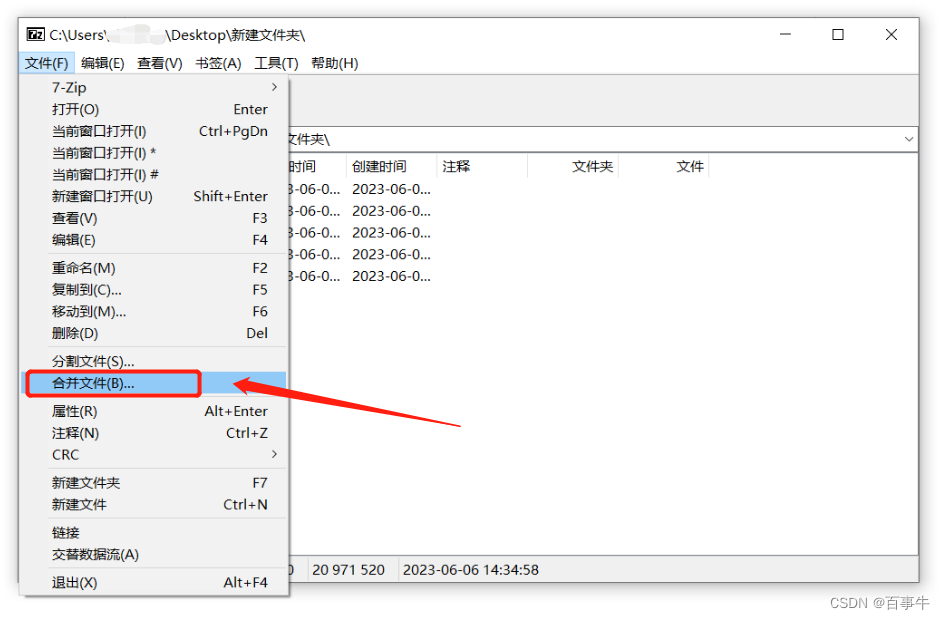Choose 退出(X) to quit
Image resolution: width=945 pixels, height=619 pixels.
154,583
